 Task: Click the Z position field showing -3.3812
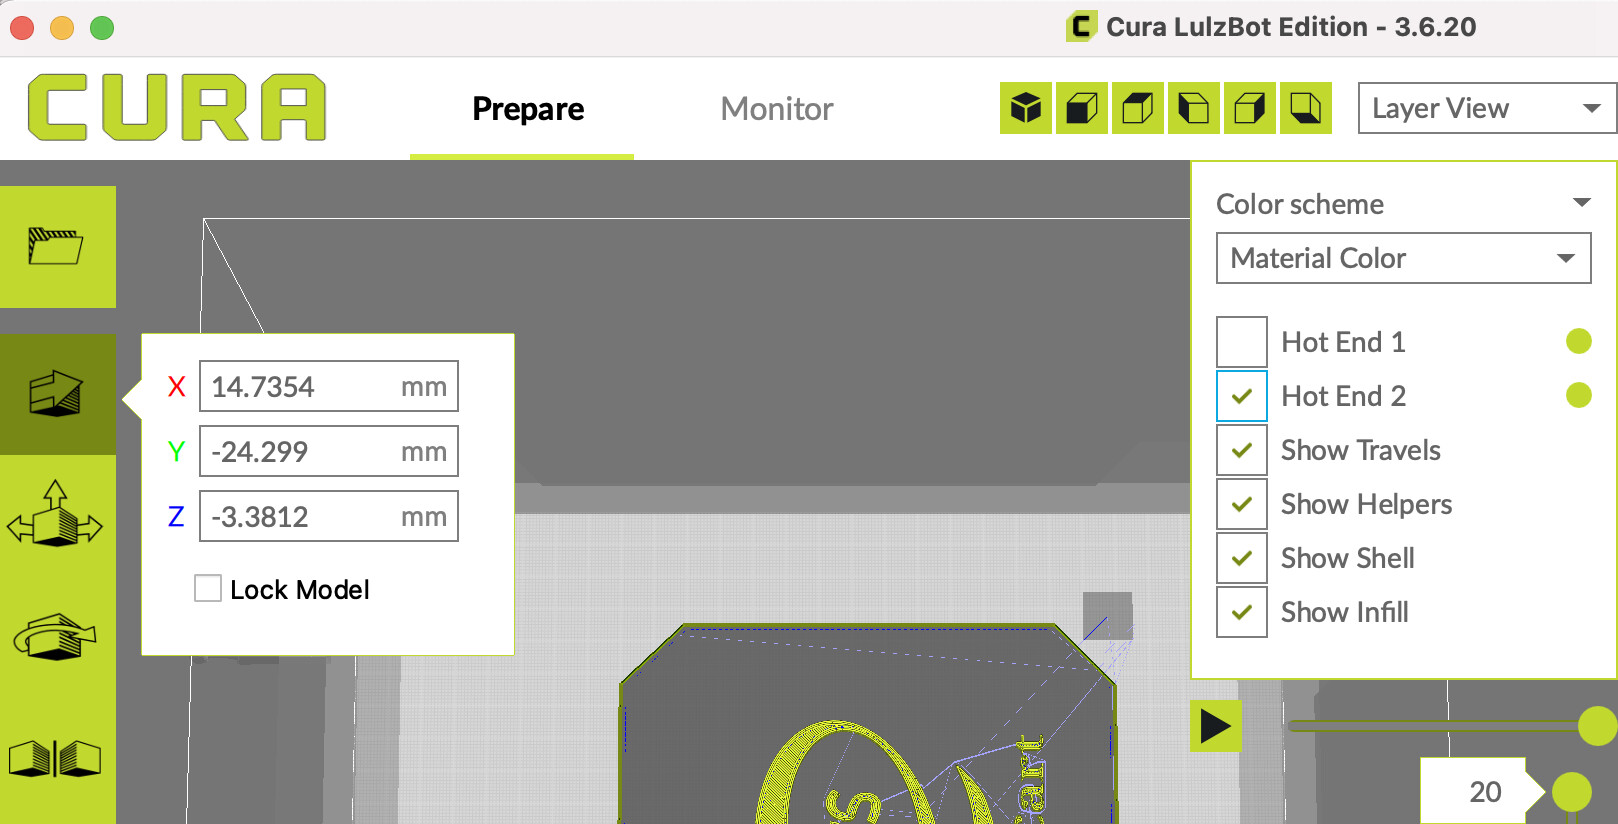329,516
